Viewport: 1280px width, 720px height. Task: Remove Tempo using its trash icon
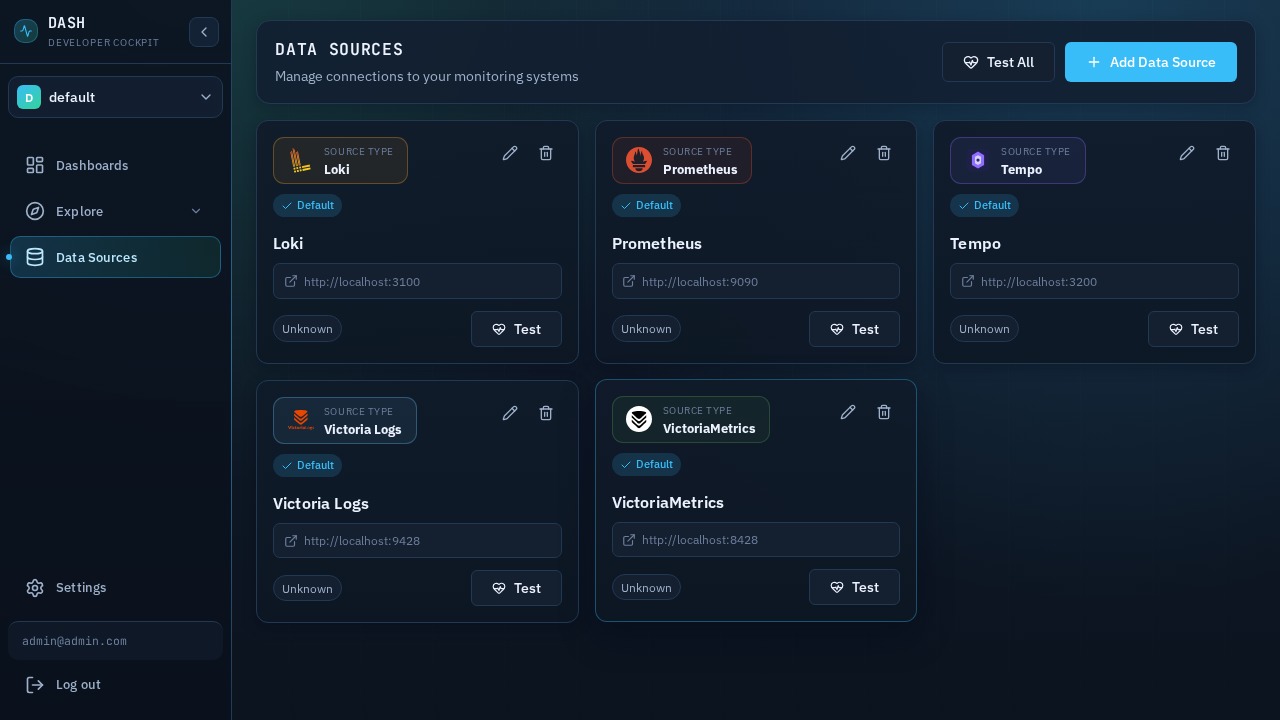coord(1223,153)
